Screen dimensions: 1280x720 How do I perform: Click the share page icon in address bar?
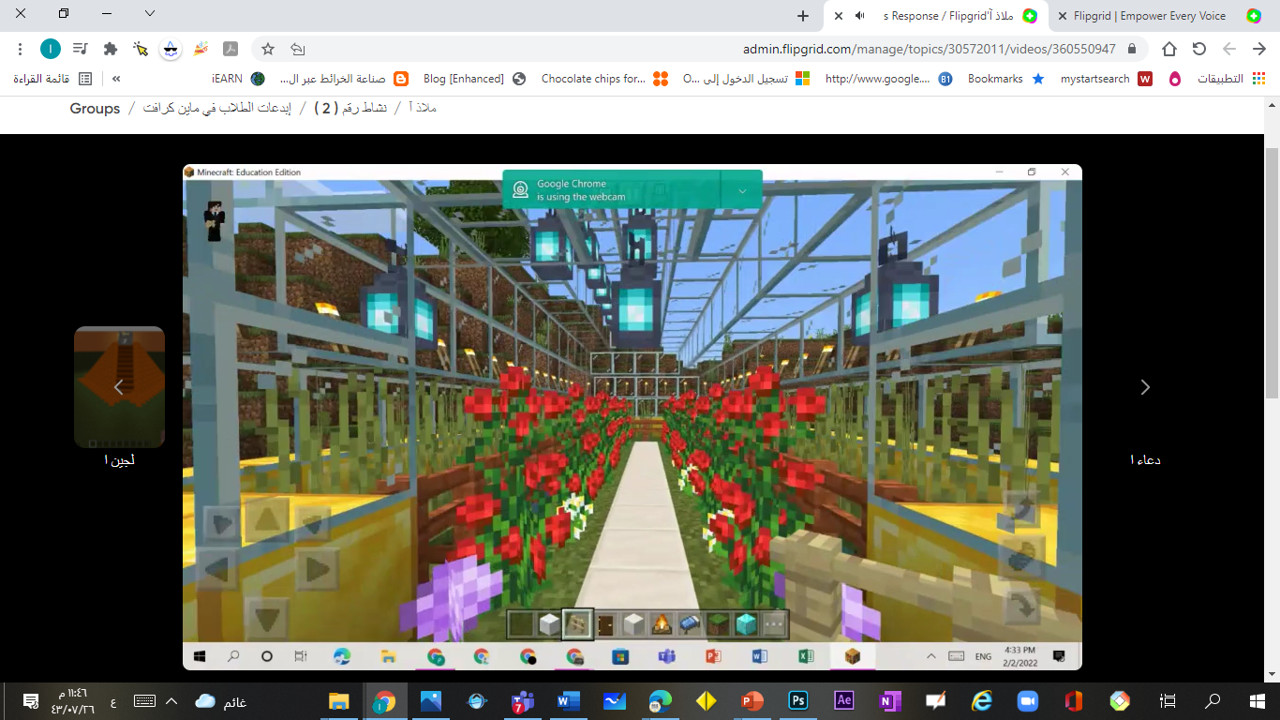coord(297,49)
